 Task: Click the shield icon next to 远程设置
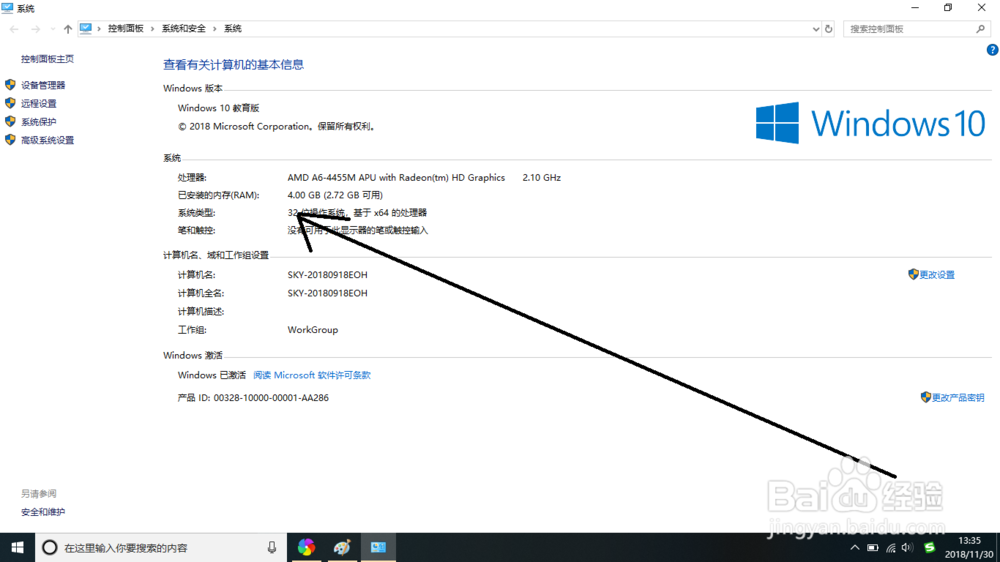tap(10, 103)
